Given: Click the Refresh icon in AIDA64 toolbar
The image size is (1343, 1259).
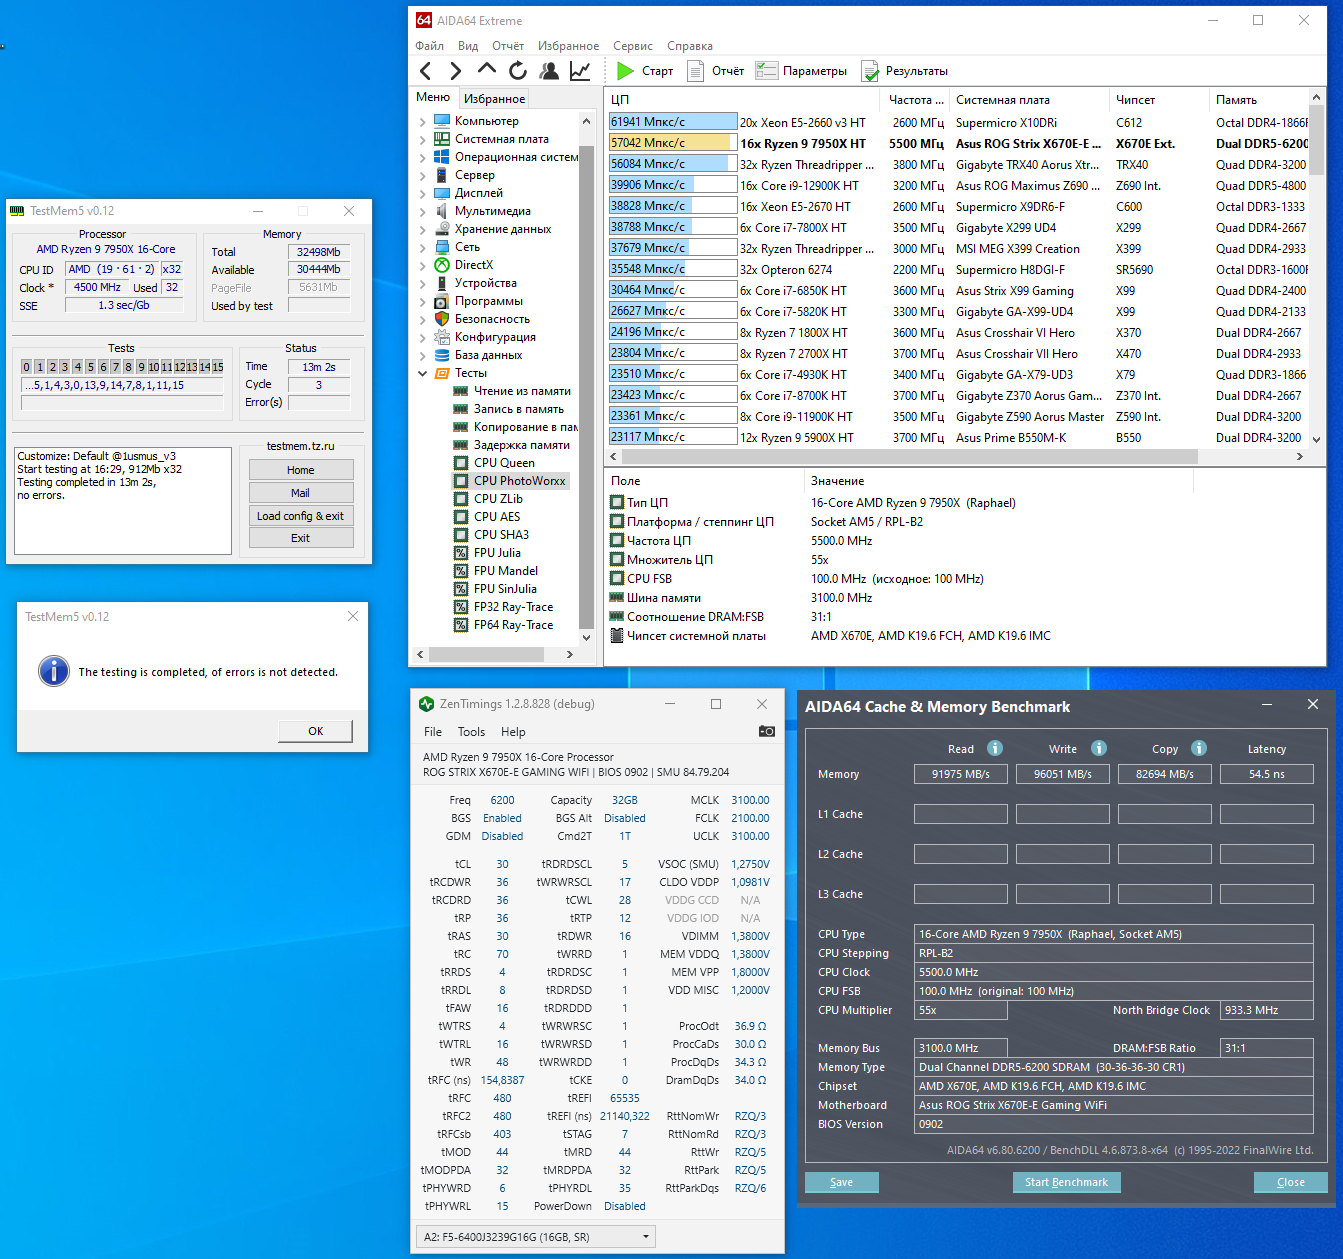Looking at the screenshot, I should coord(517,71).
